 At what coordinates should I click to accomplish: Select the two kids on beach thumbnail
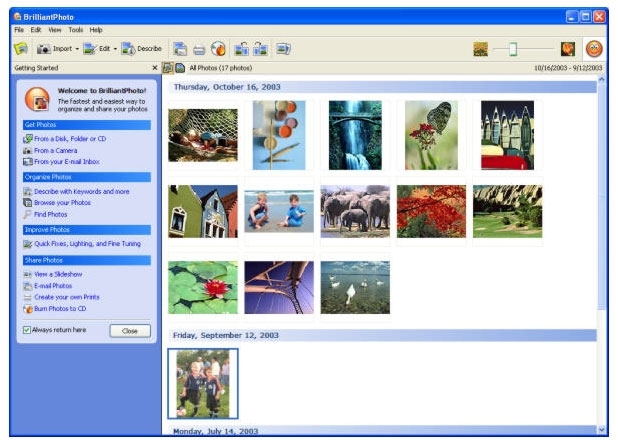coord(279,211)
